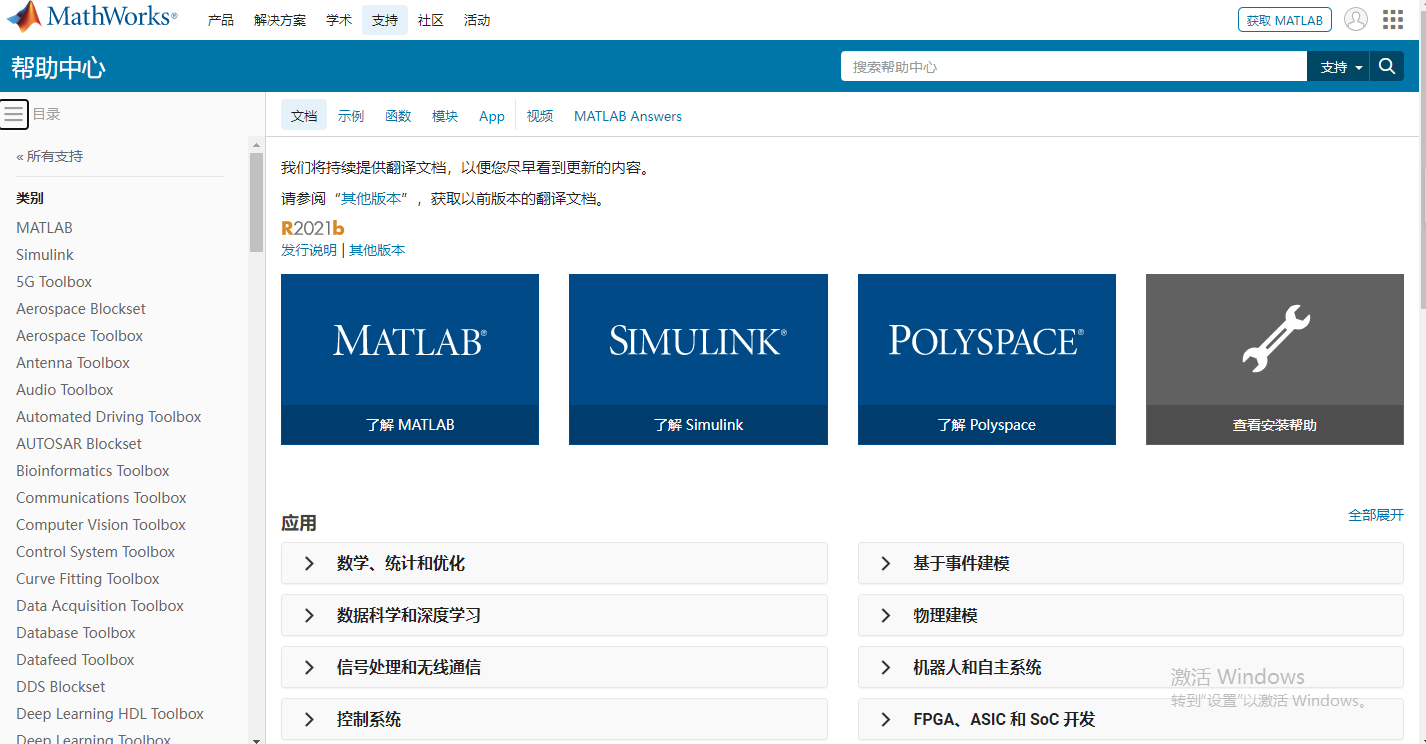
Task: Select Deep Learning HDL Toolbox in the sidebar
Action: pyautogui.click(x=110, y=714)
